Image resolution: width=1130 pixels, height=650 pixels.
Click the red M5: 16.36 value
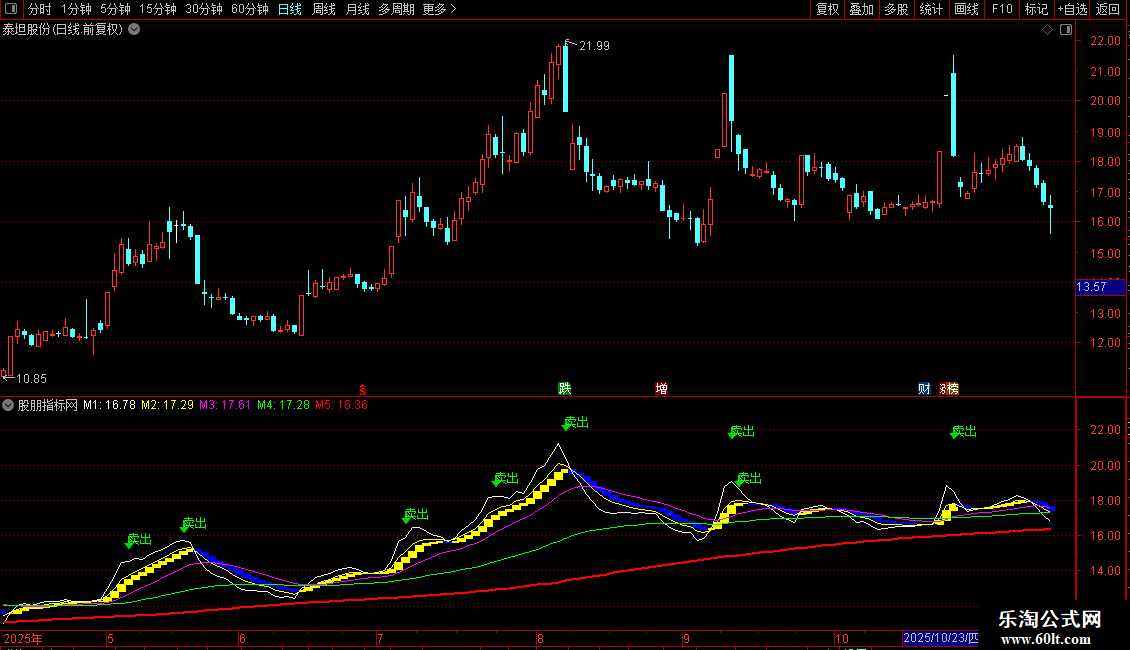coord(342,405)
